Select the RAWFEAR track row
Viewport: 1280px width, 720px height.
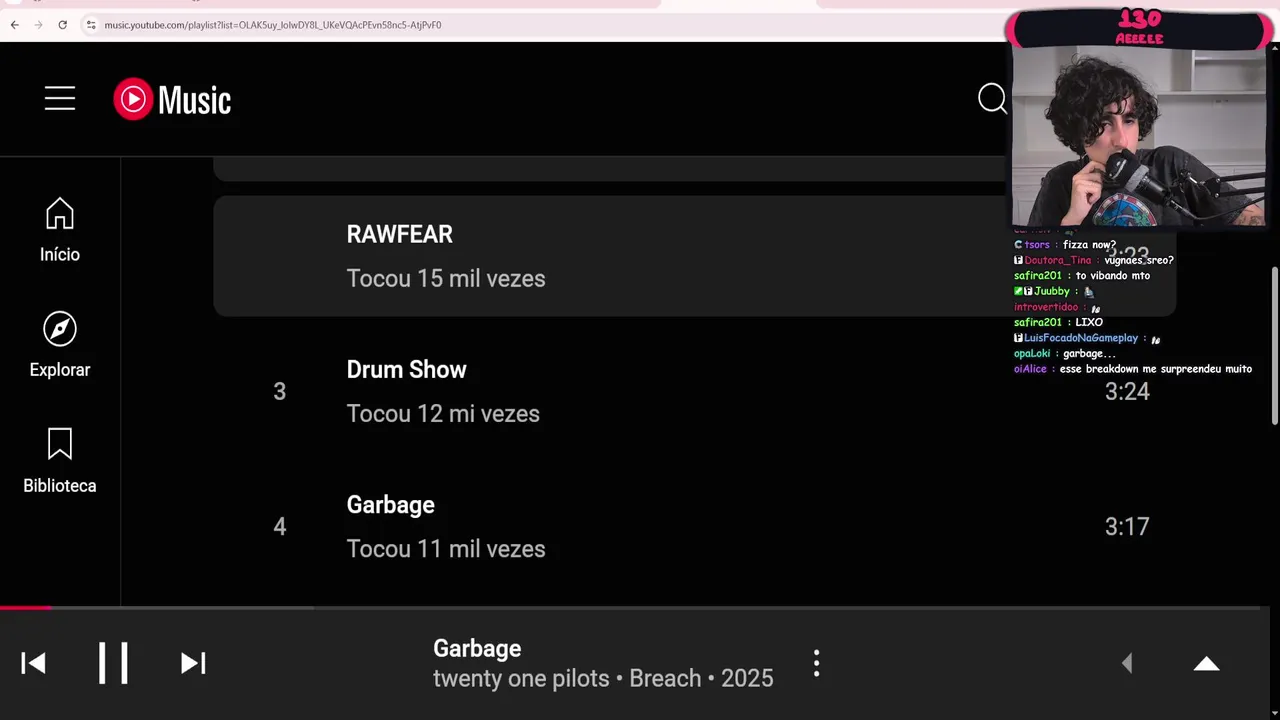pyautogui.click(x=694, y=256)
